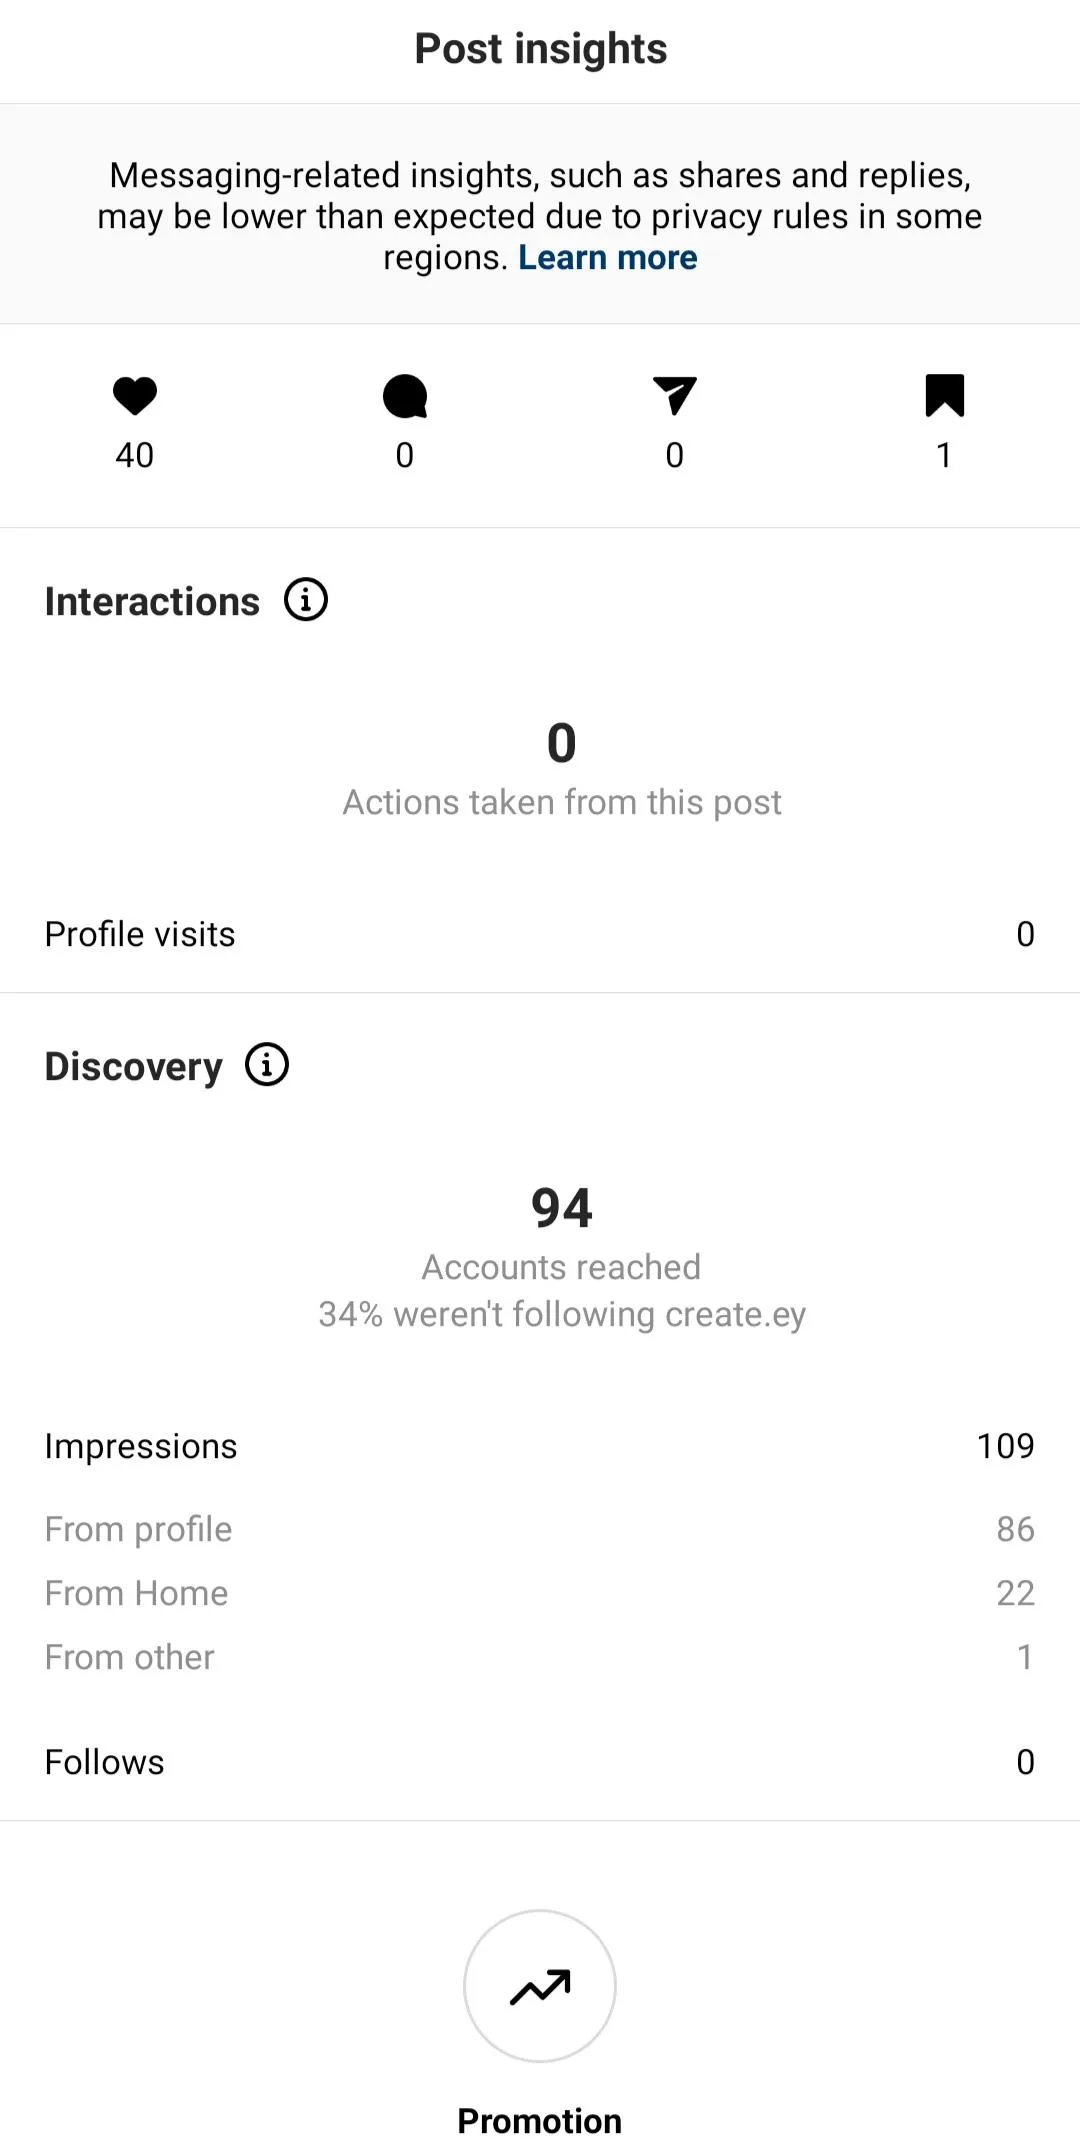
Task: Tap the likes heart icon
Action: (135, 396)
